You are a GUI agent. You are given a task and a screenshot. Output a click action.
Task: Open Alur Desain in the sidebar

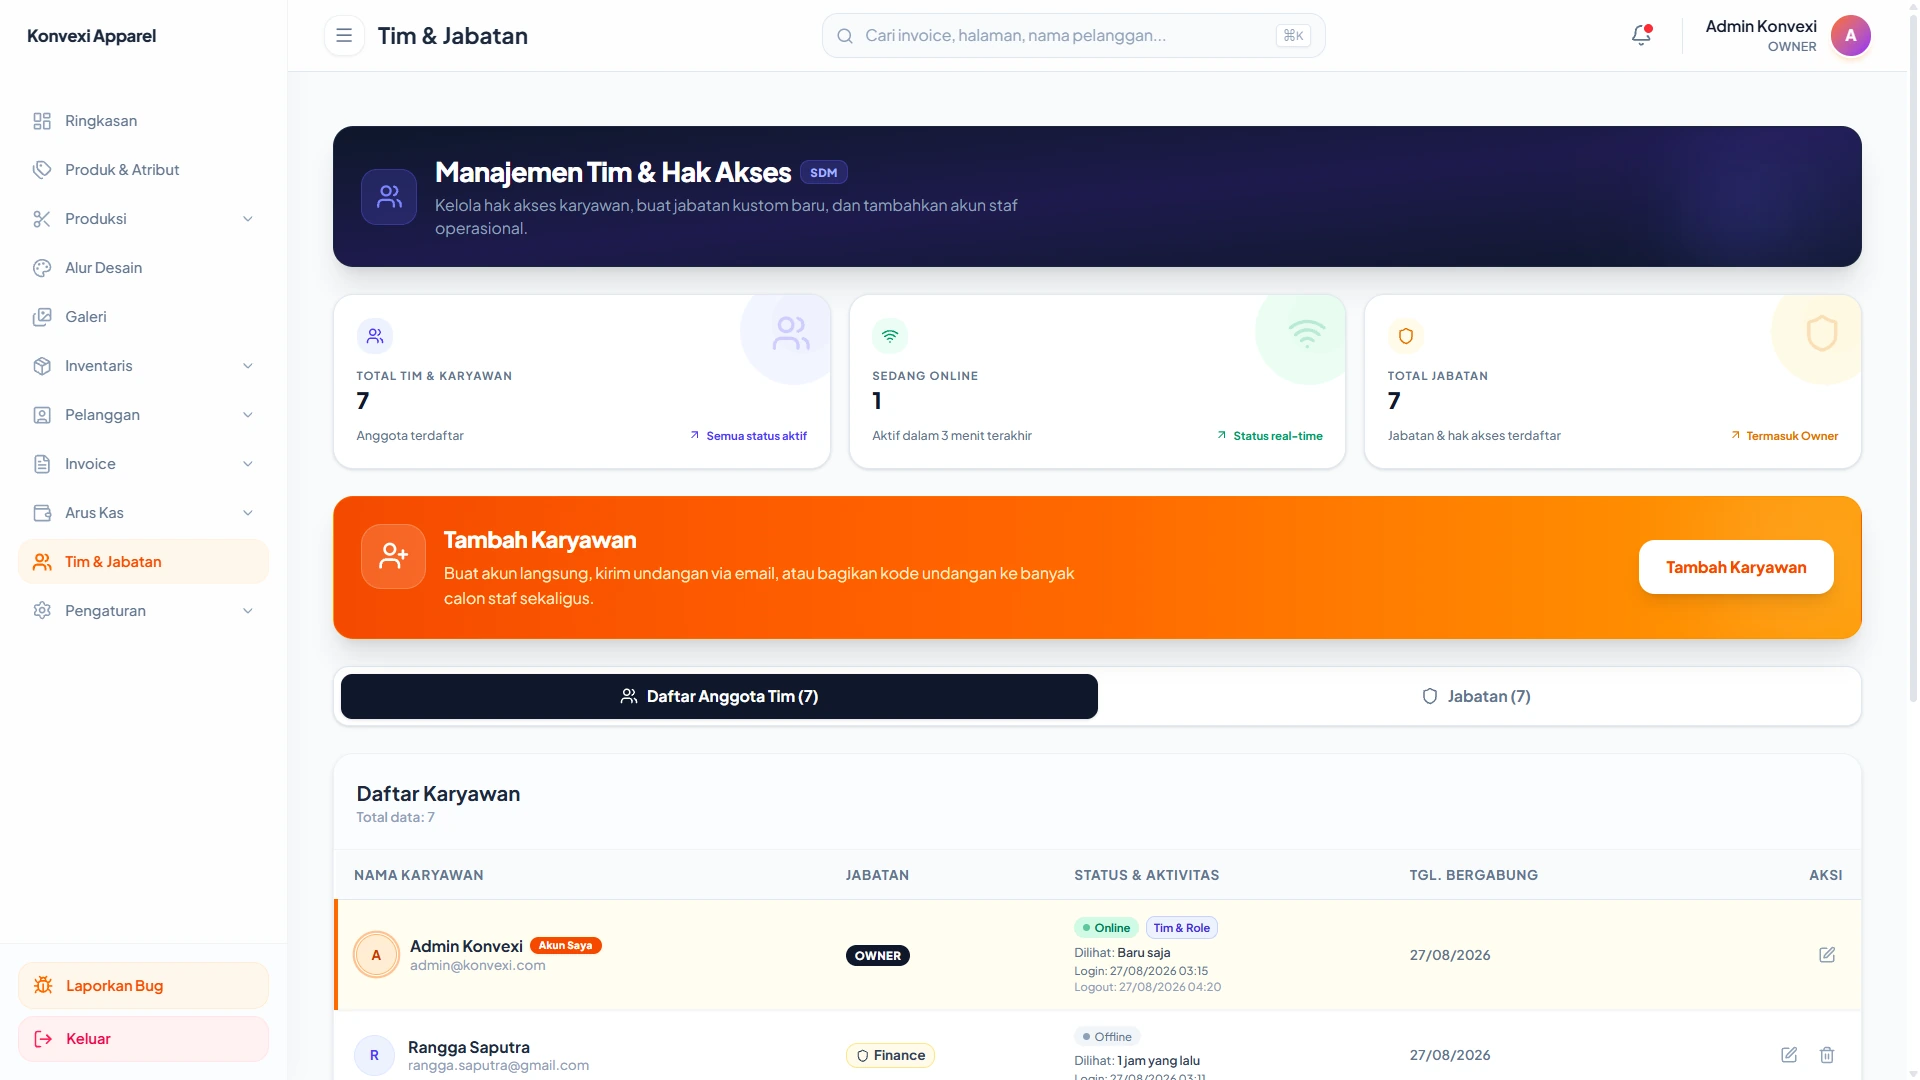[x=143, y=268]
